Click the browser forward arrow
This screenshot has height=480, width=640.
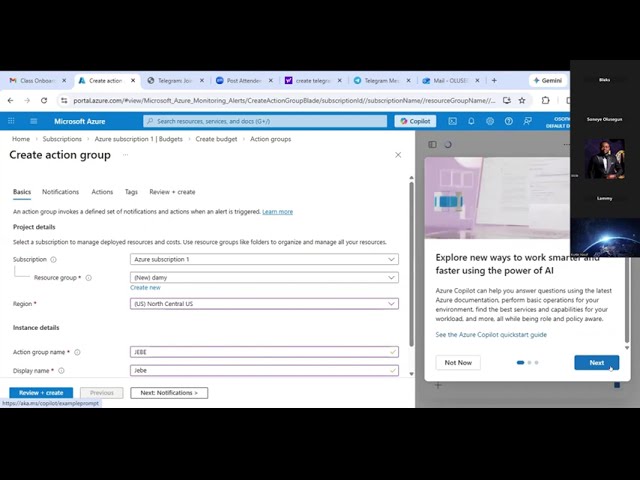(27, 100)
